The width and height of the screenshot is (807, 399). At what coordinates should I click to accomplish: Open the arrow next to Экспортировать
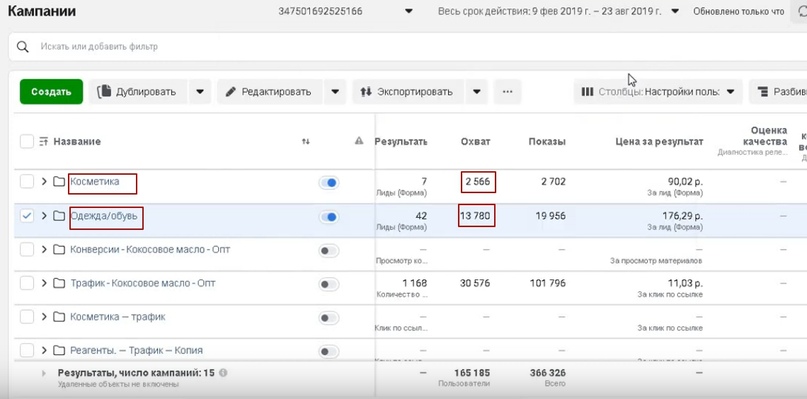[x=477, y=92]
